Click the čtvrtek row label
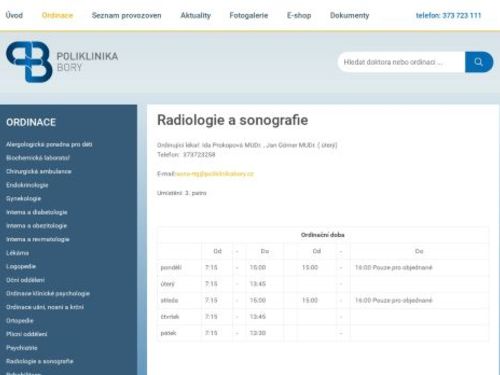 [x=170, y=317]
